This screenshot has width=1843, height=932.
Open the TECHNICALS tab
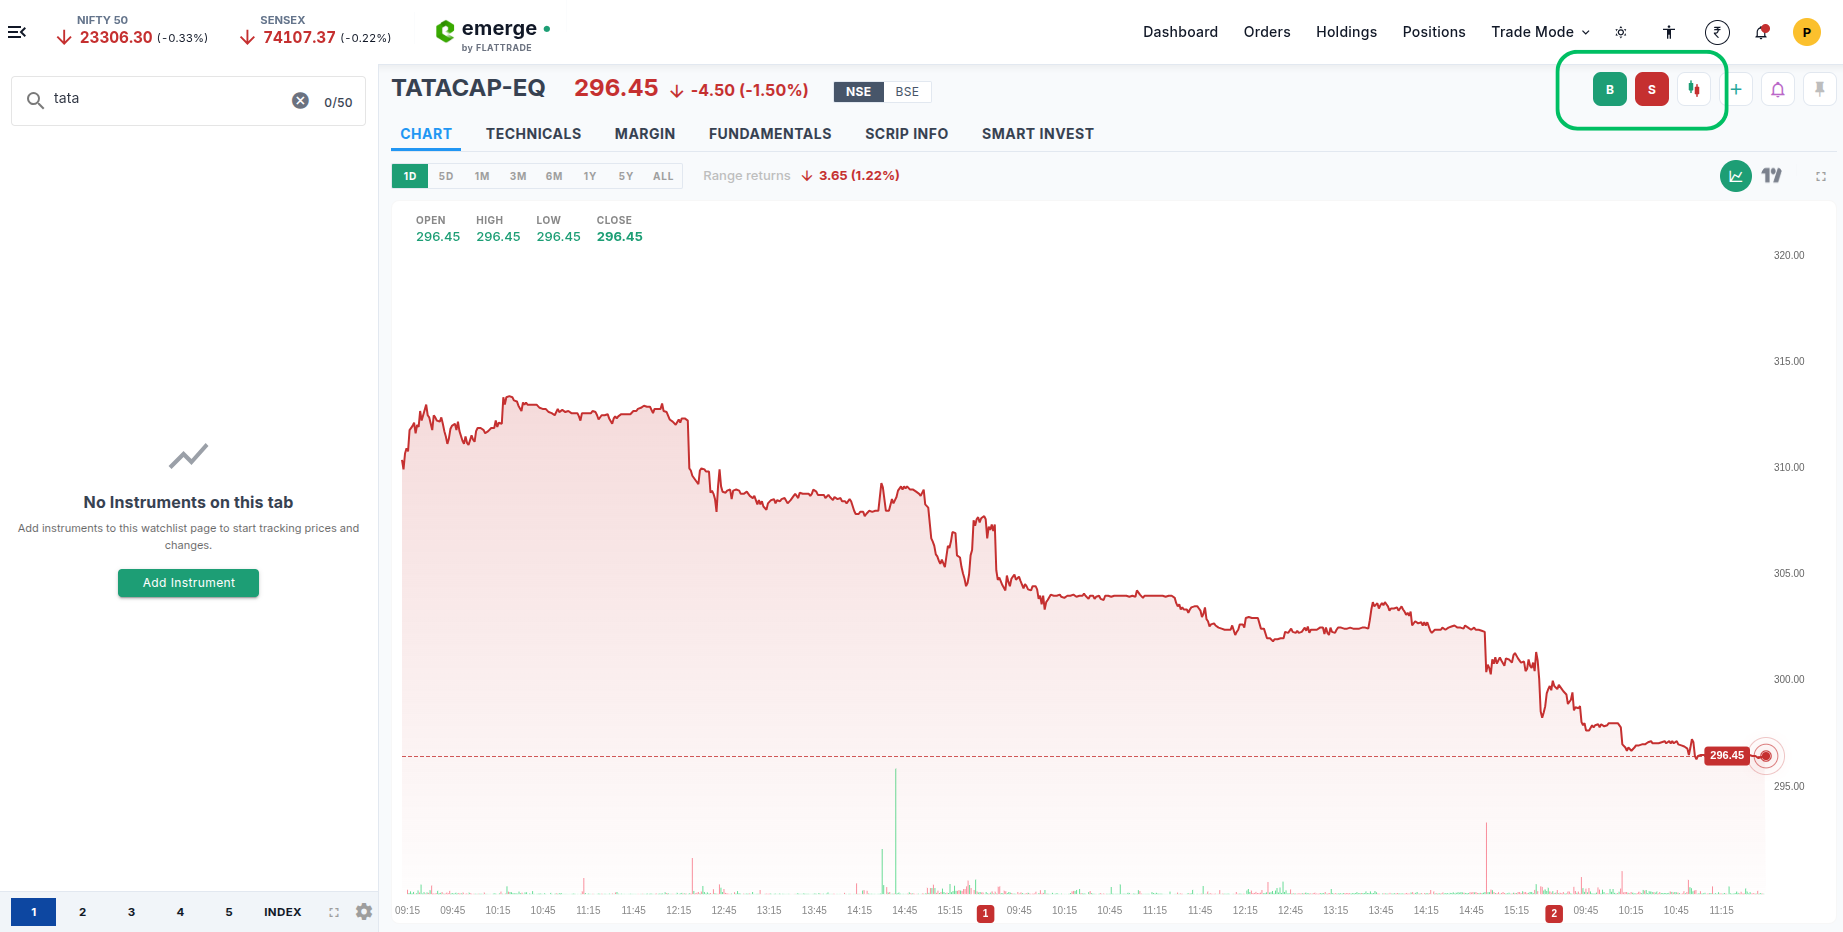point(533,134)
